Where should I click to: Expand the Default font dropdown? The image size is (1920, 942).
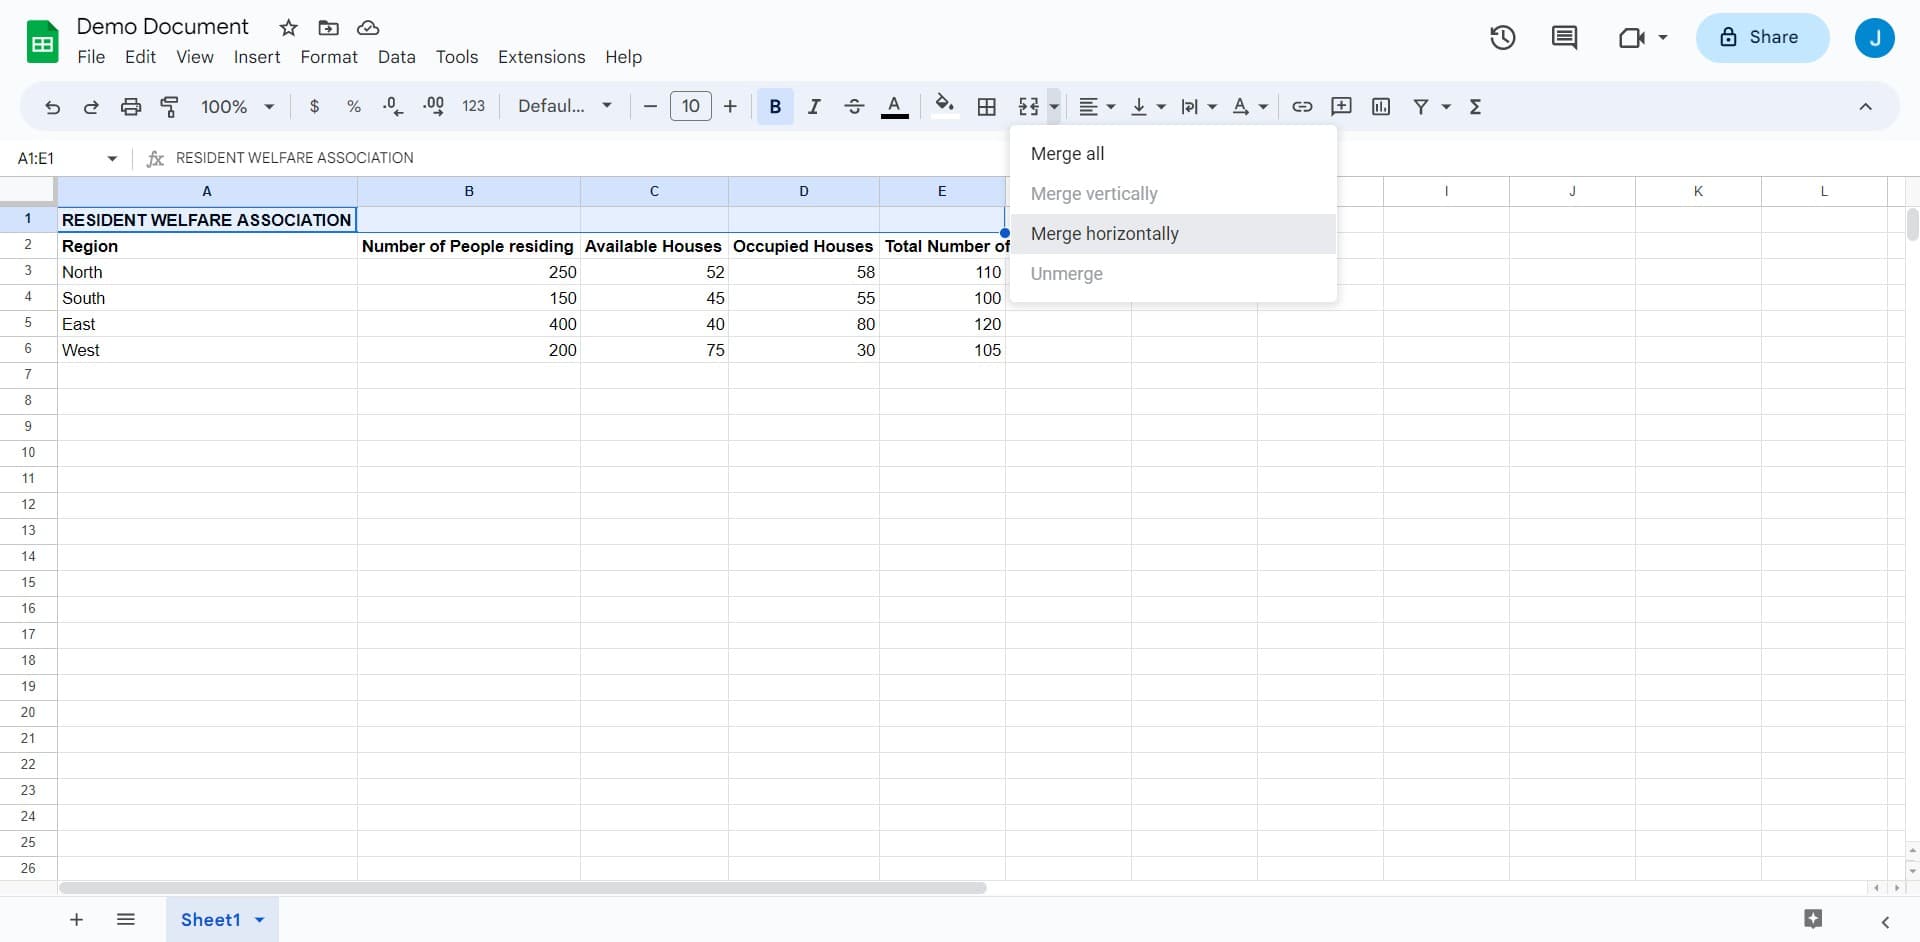point(564,107)
